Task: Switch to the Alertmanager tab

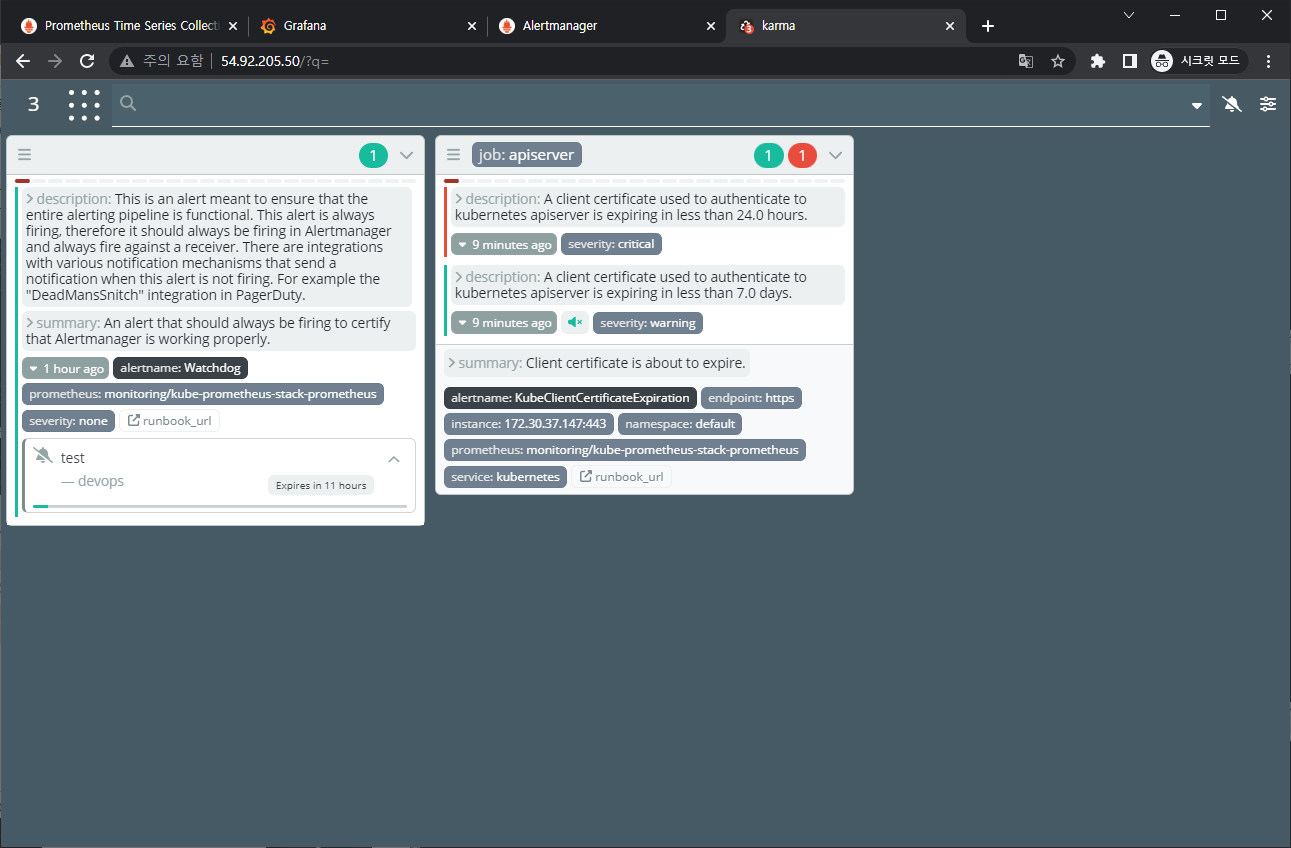Action: point(605,26)
